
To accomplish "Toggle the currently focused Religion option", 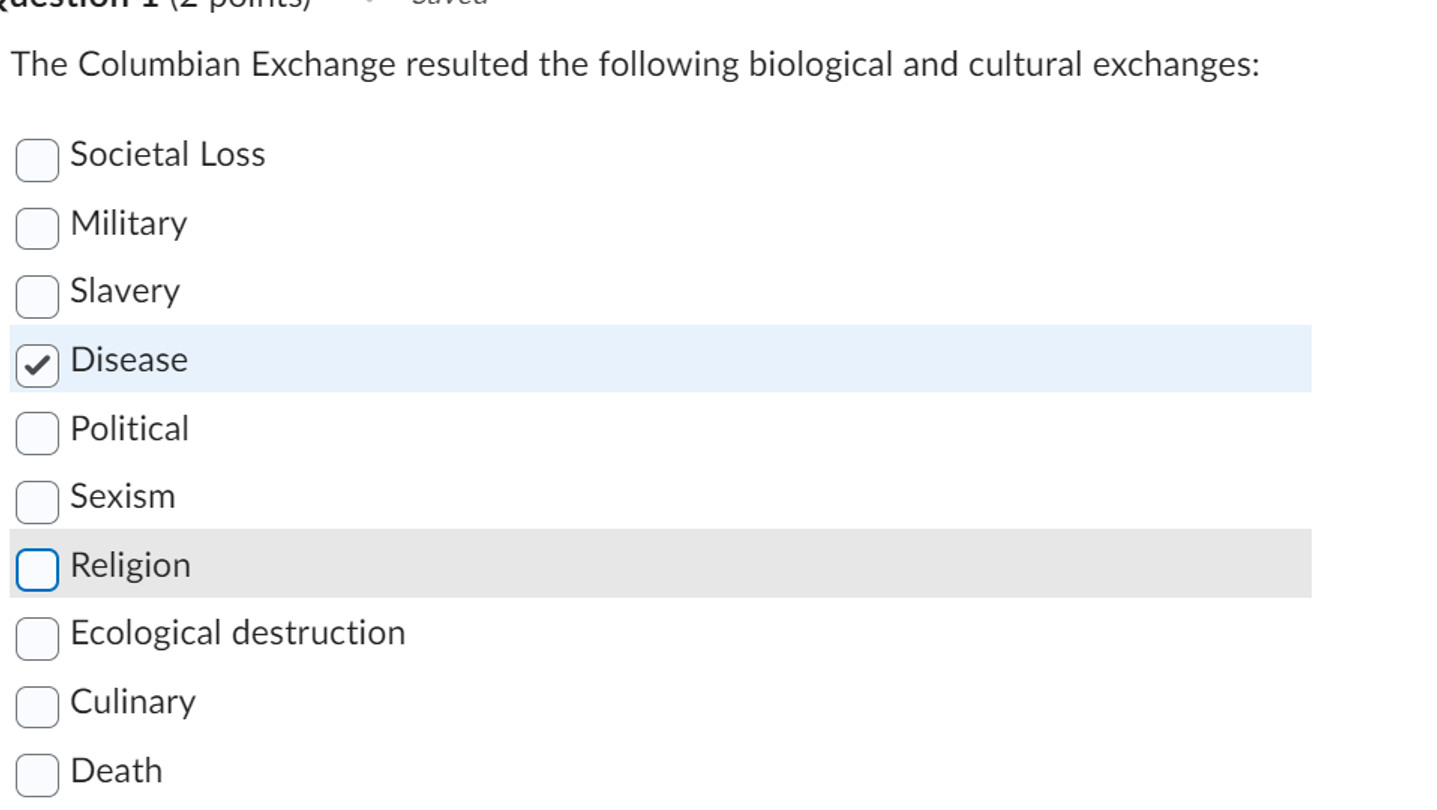I will click(x=36, y=570).
